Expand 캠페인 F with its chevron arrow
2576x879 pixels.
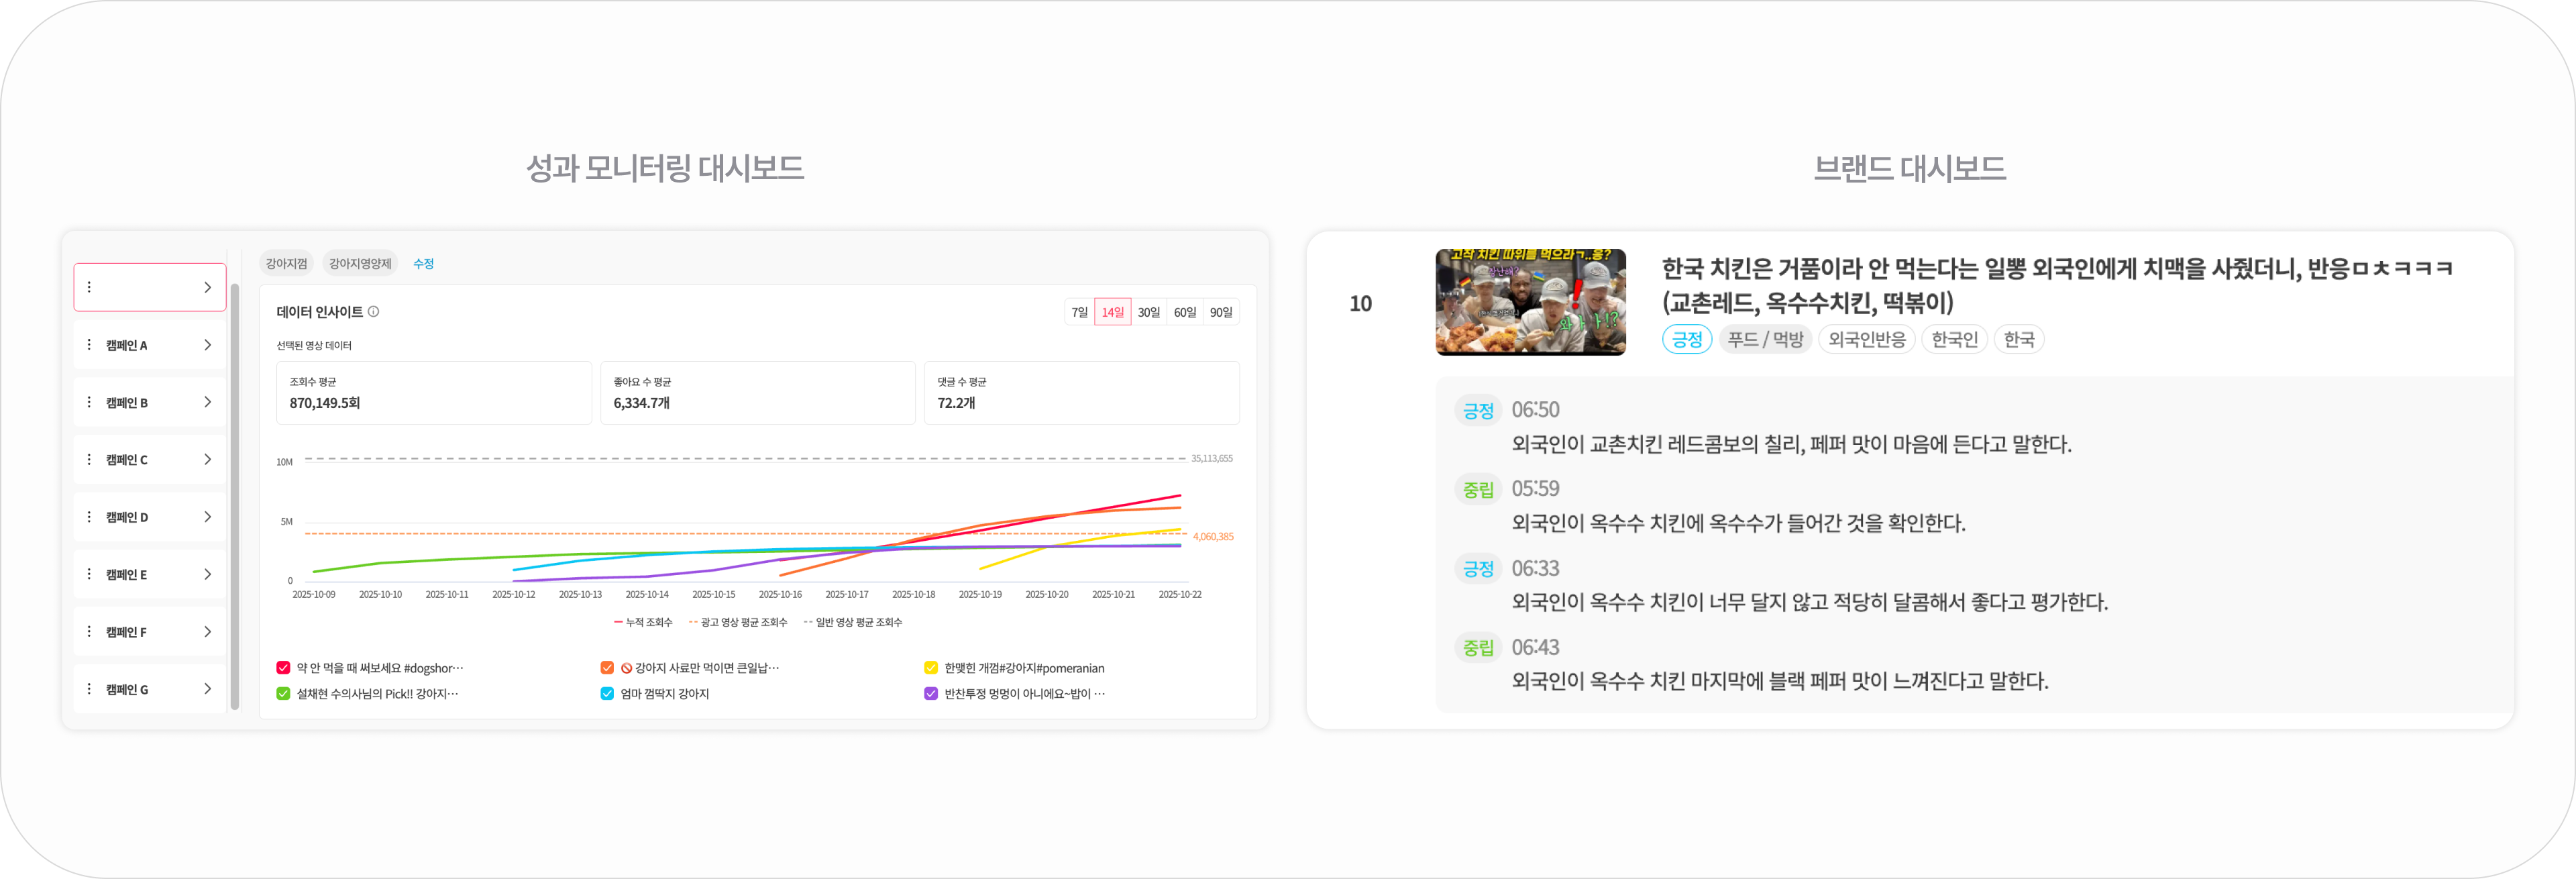coord(207,632)
